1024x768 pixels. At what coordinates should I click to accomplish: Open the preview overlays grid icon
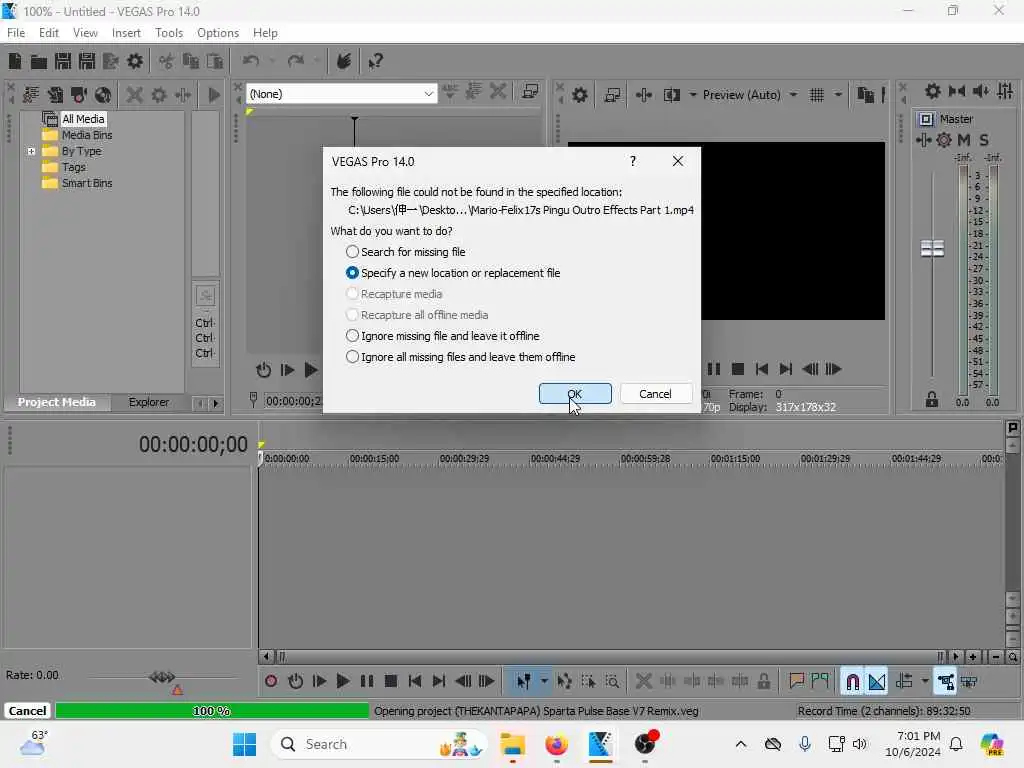[x=816, y=95]
